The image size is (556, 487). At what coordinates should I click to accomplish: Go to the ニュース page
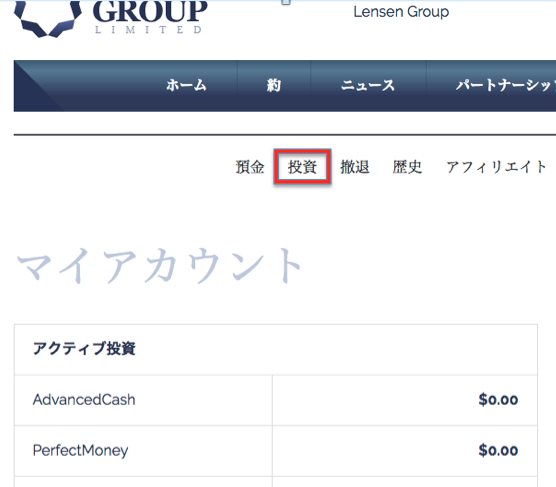pos(368,85)
